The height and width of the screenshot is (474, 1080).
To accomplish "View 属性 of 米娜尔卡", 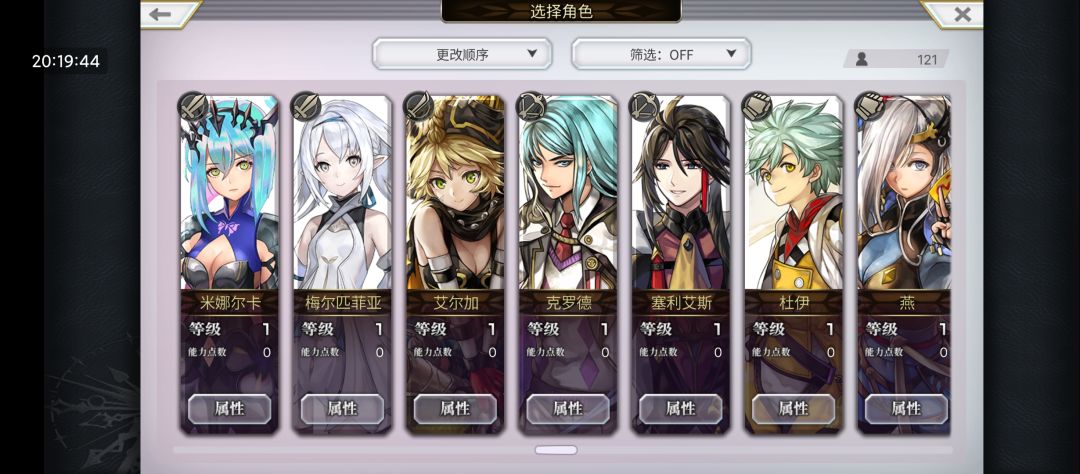I will pos(229,409).
